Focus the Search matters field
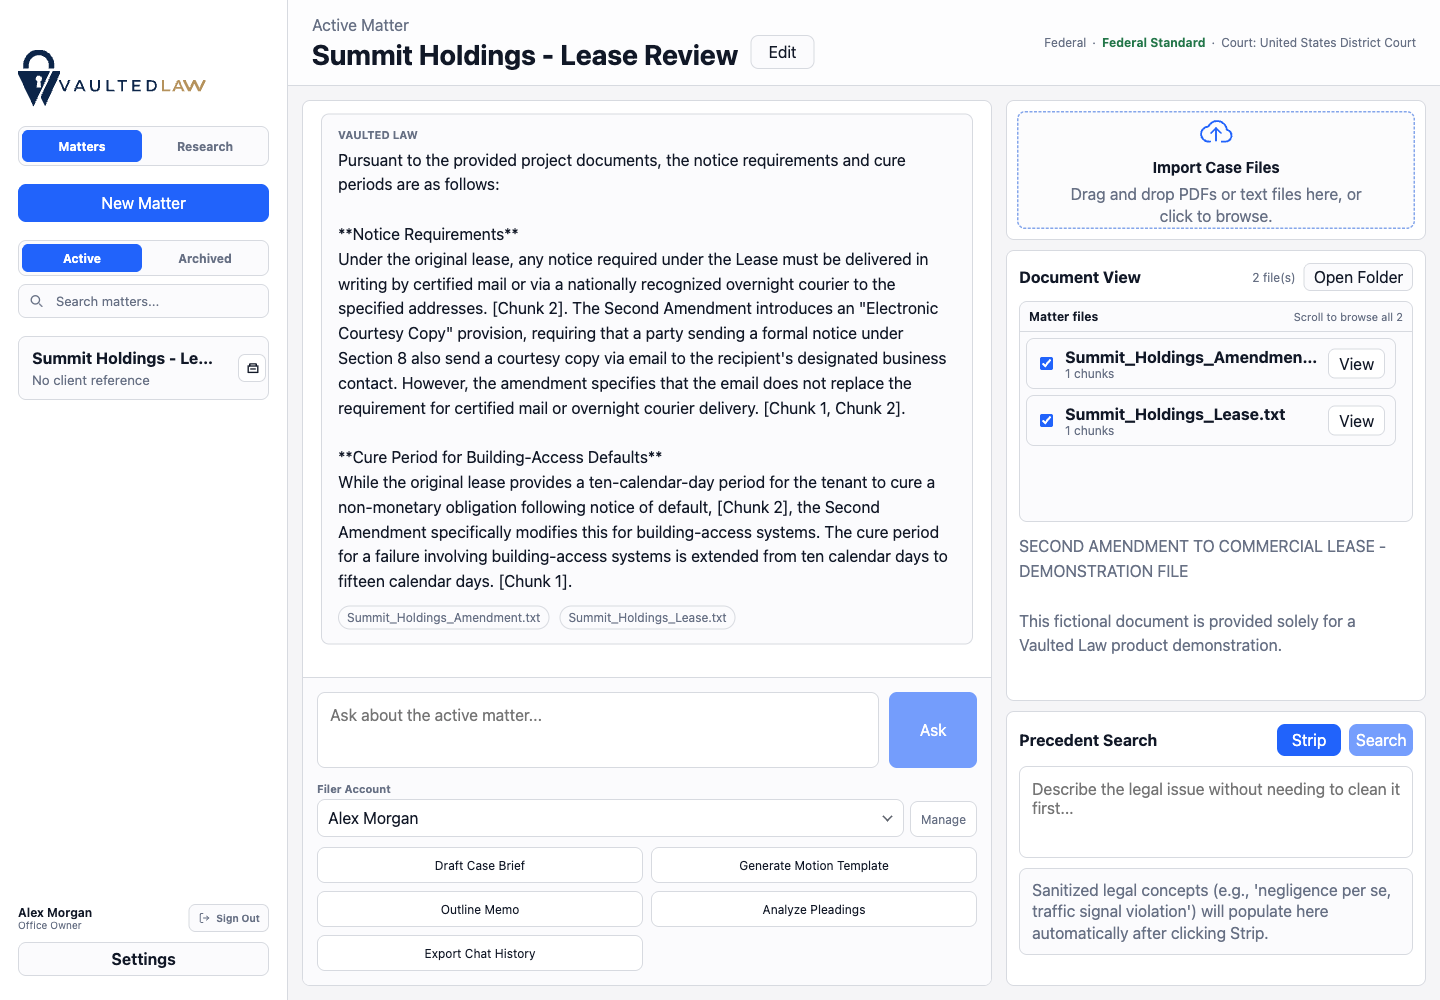 pos(143,301)
